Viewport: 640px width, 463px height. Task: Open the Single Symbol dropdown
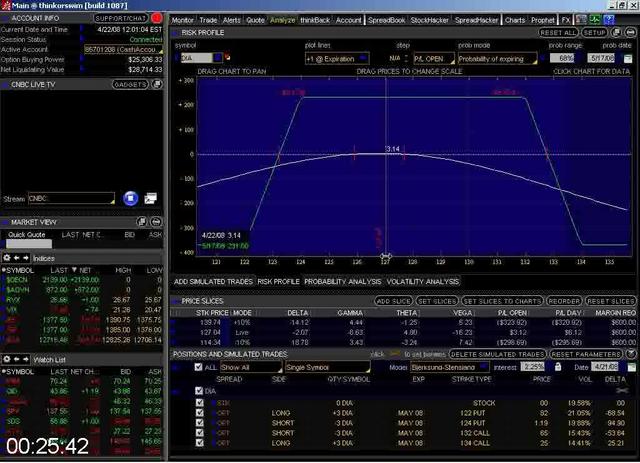(328, 367)
